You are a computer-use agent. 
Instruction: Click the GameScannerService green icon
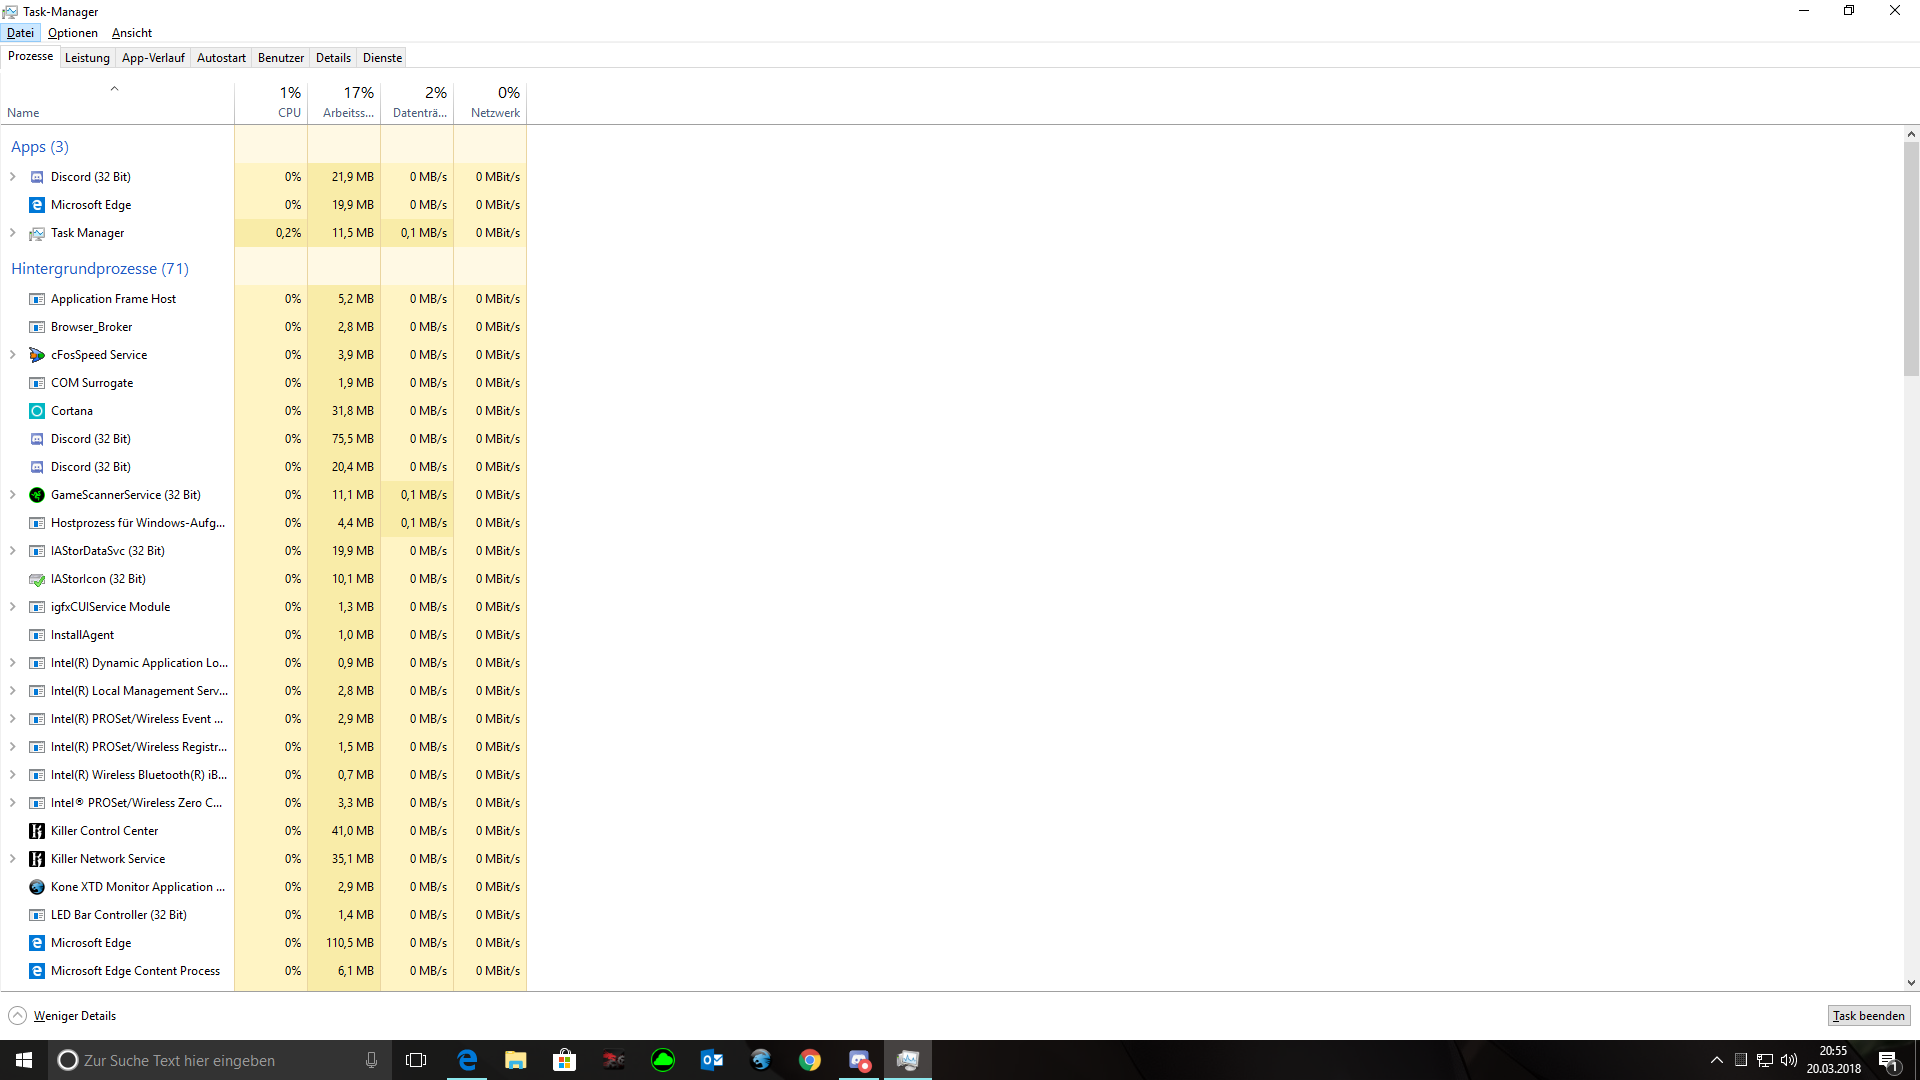[37, 495]
